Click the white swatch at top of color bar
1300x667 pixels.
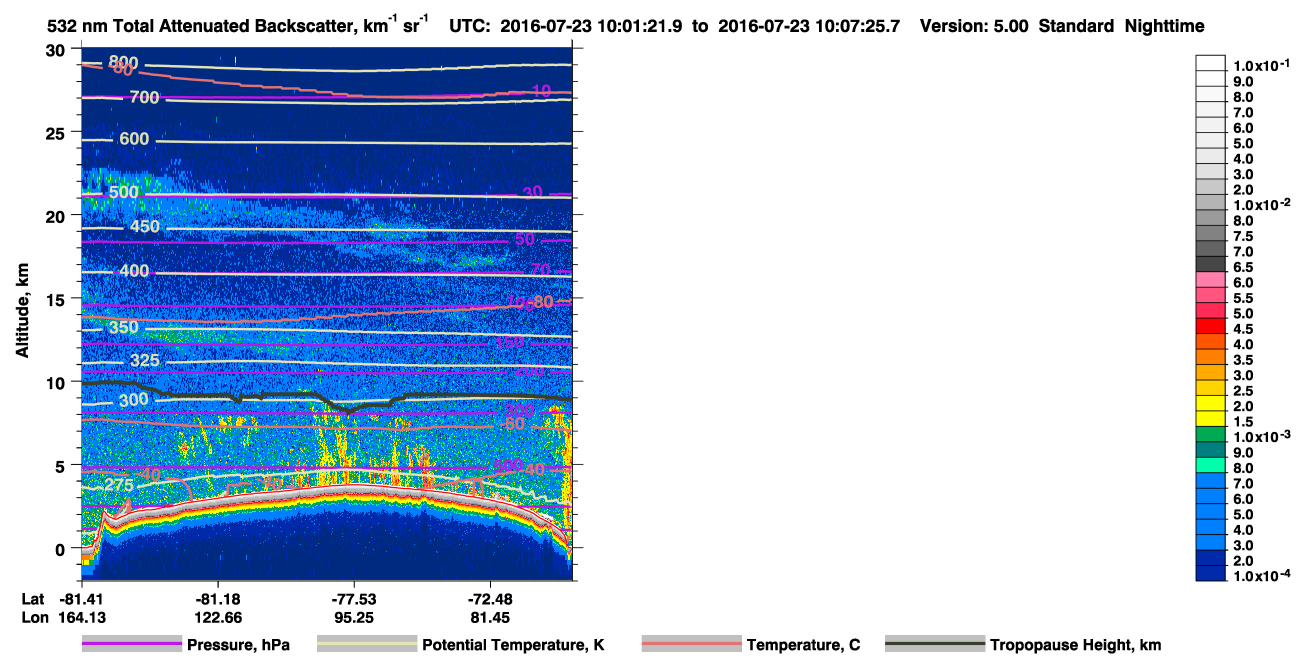click(x=1210, y=64)
